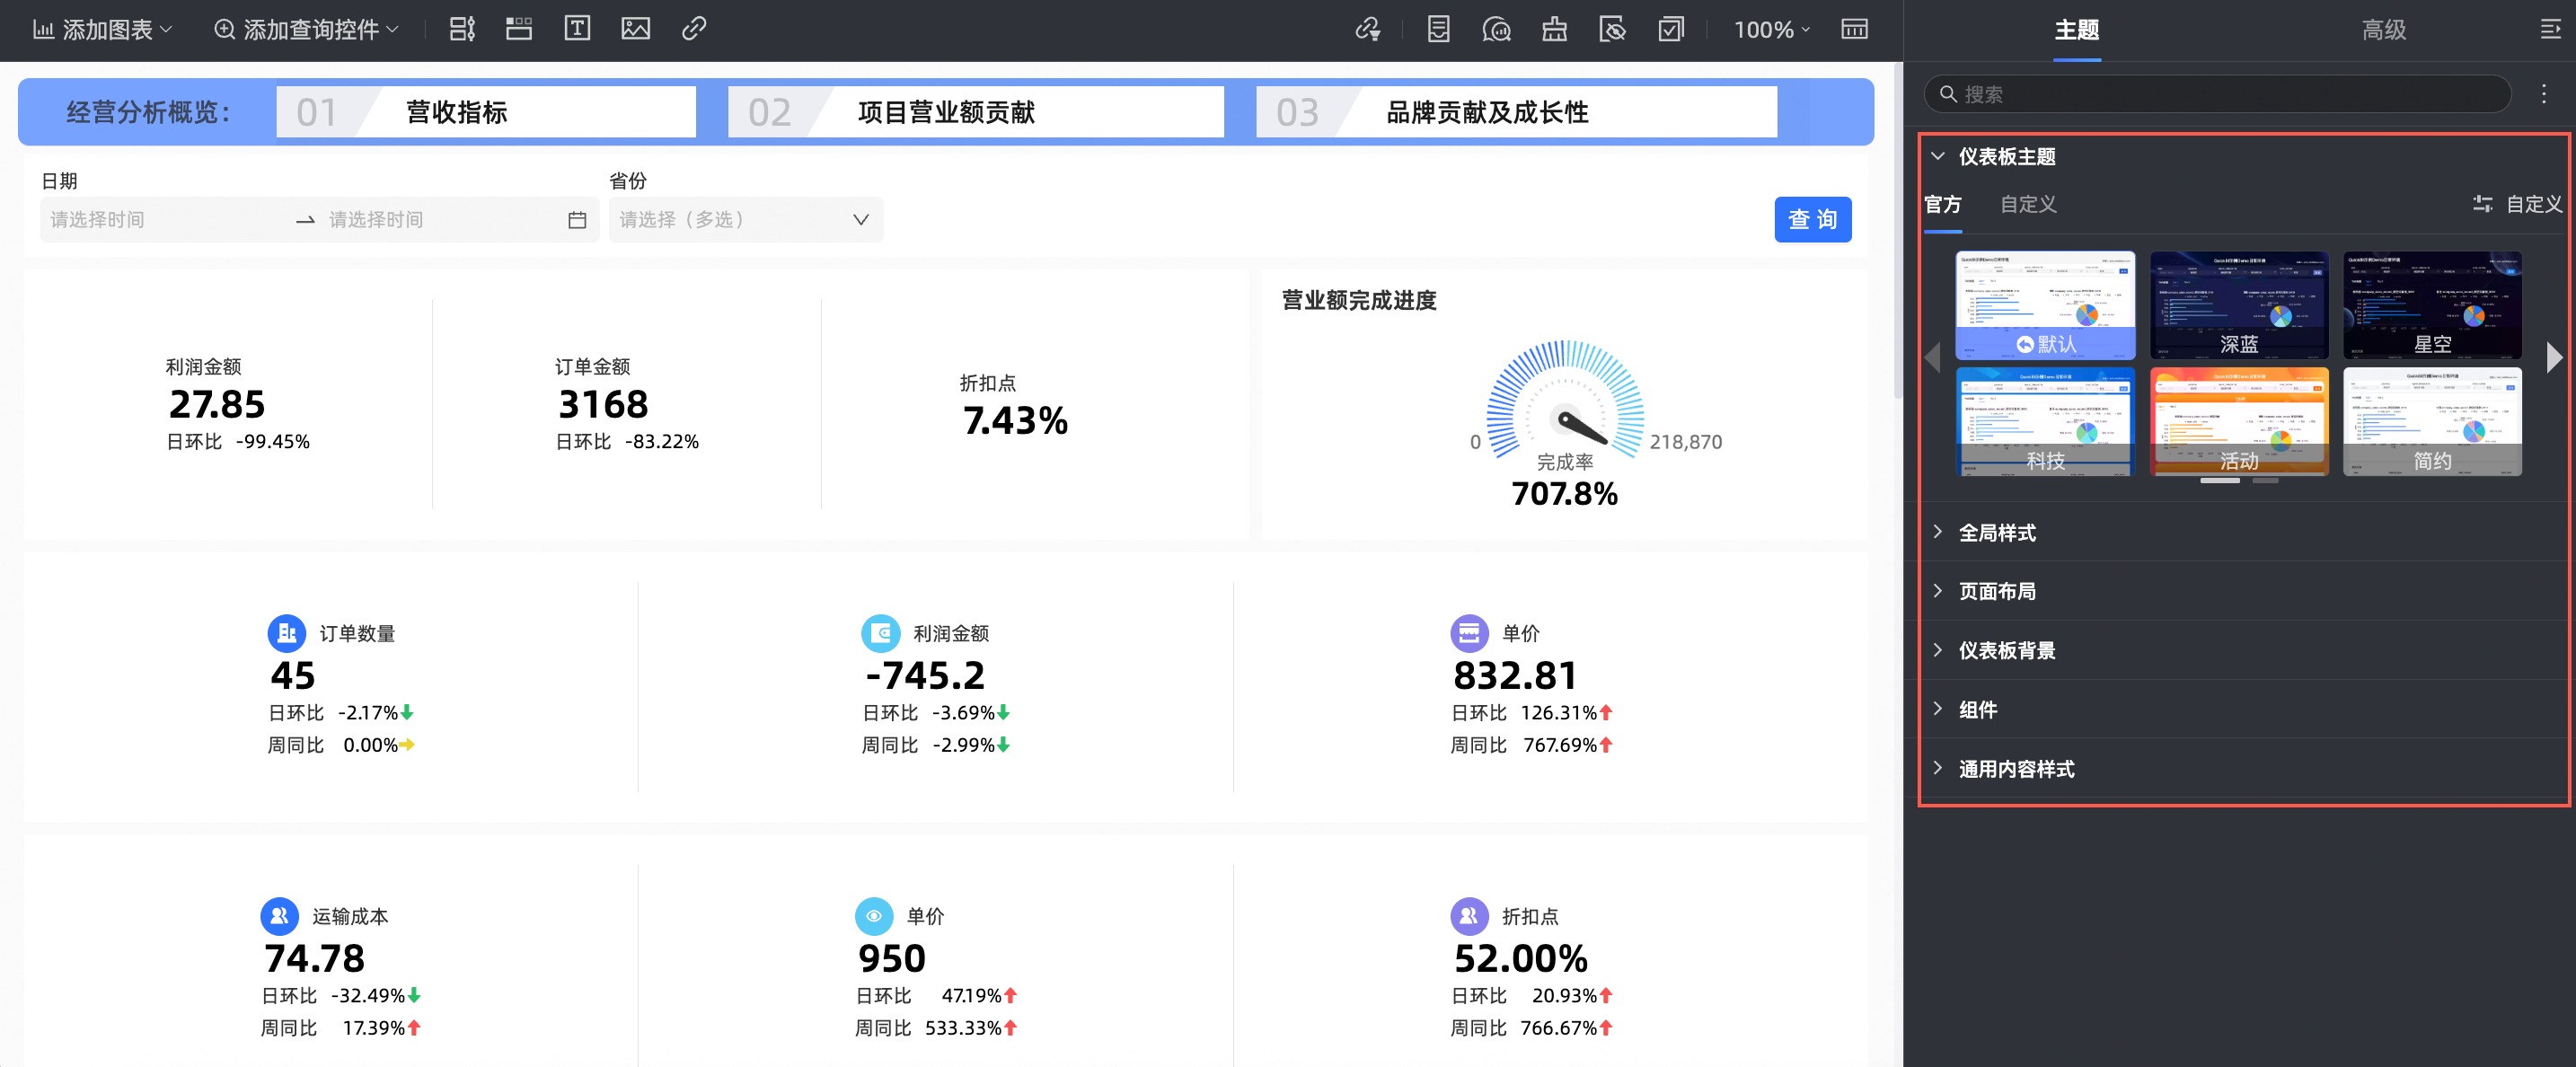
Task: Switch to the 自定义 theme tab
Action: pyautogui.click(x=2027, y=204)
